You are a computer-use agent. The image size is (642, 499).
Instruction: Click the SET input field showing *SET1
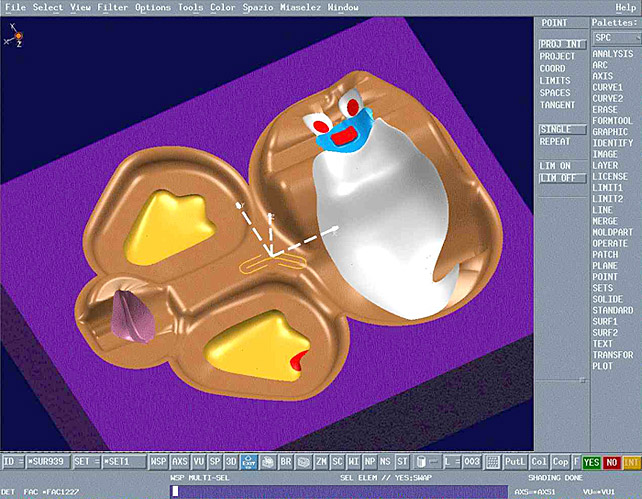(124, 462)
